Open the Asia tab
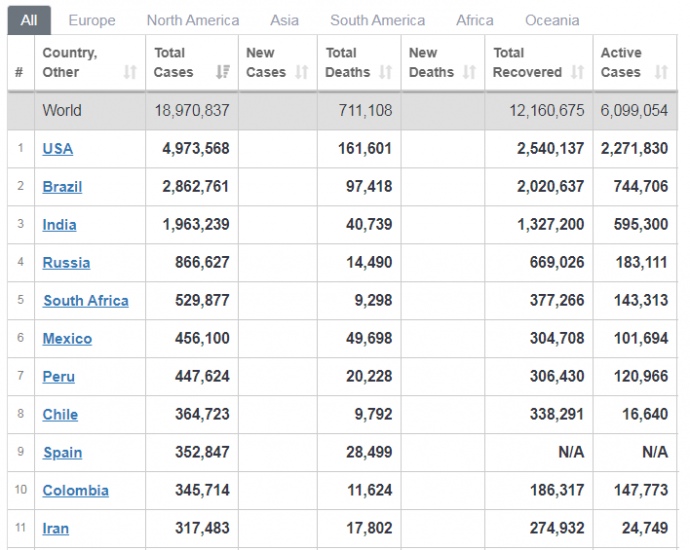Screen dimensions: 690x550 (284, 20)
